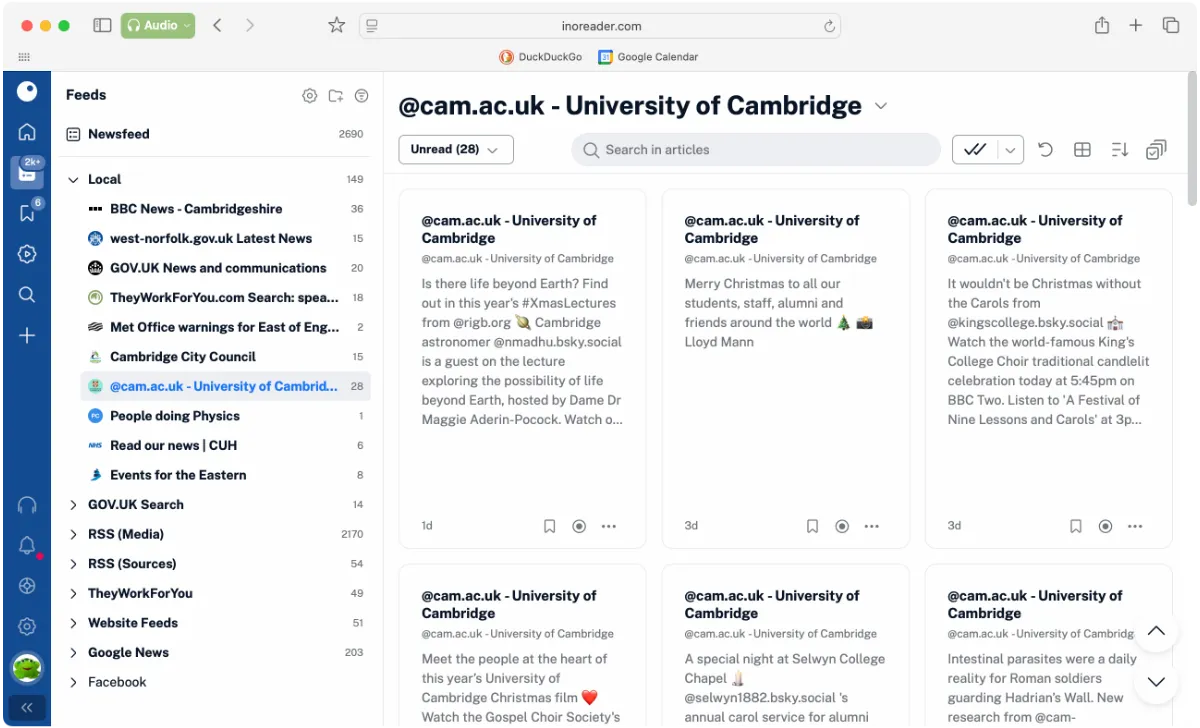This screenshot has width=1200, height=728.
Task: Open the search icon in the sidebar rail
Action: pyautogui.click(x=26, y=294)
